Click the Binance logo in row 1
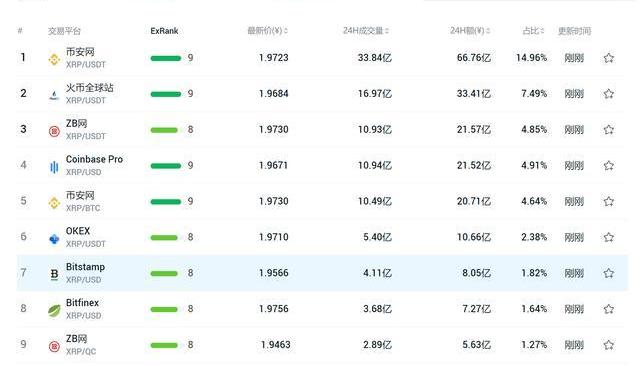This screenshot has width=640, height=366. click(54, 60)
